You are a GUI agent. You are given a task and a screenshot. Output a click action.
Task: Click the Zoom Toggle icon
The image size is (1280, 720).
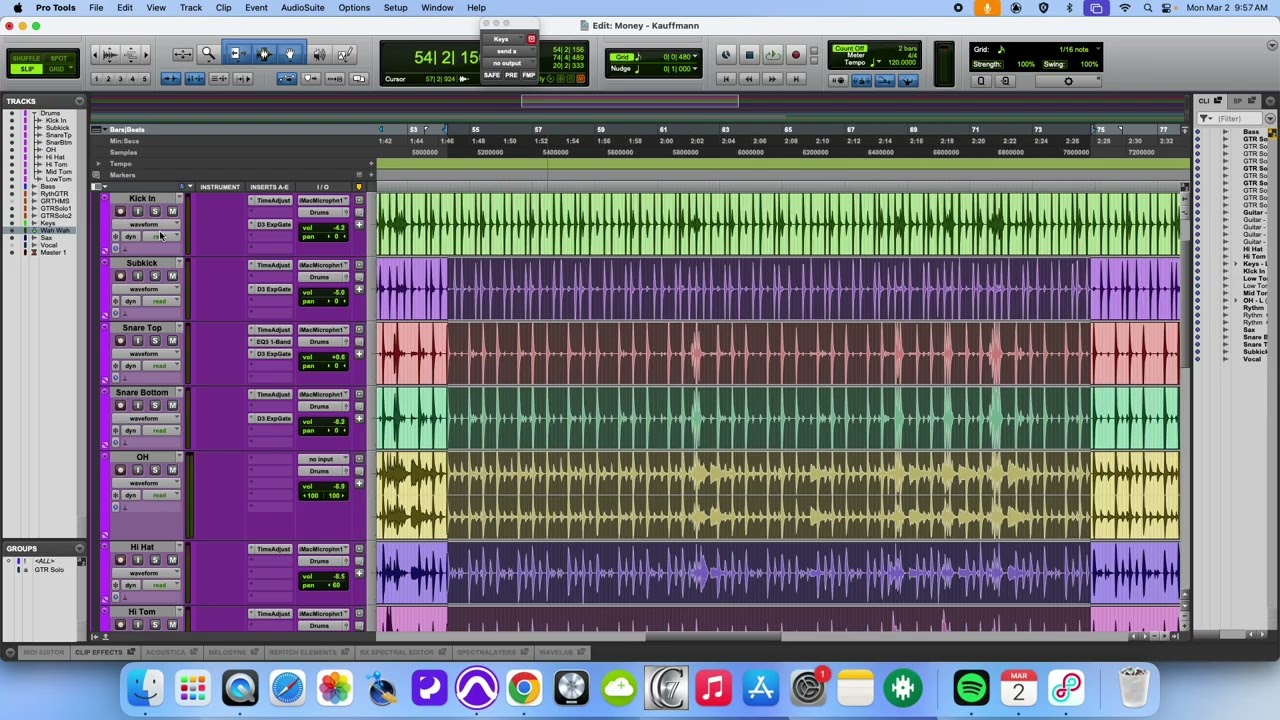[183, 55]
